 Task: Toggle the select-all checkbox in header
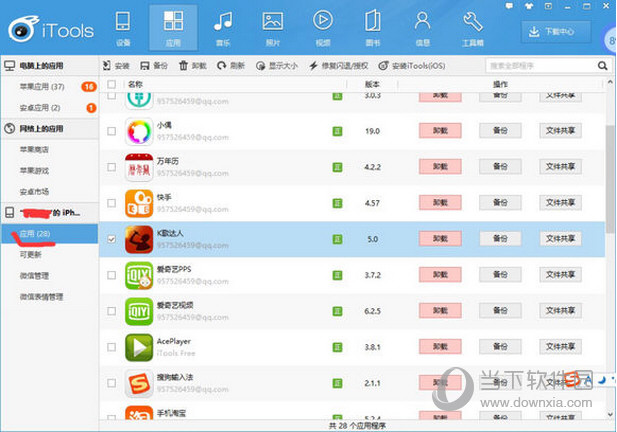(x=112, y=84)
